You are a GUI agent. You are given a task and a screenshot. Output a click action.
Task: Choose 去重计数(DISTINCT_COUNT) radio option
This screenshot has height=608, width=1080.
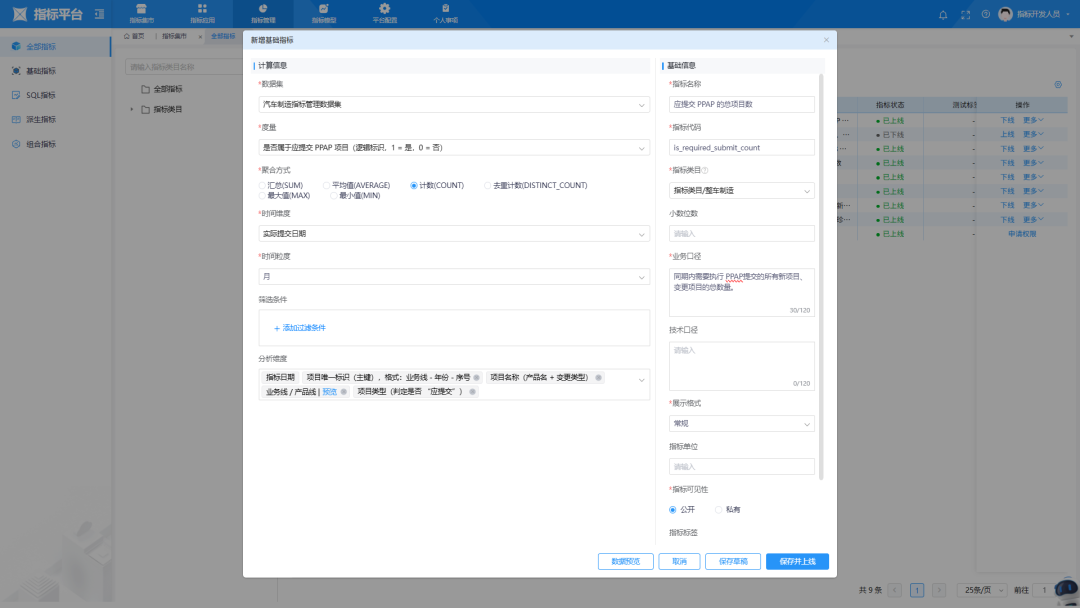[488, 185]
